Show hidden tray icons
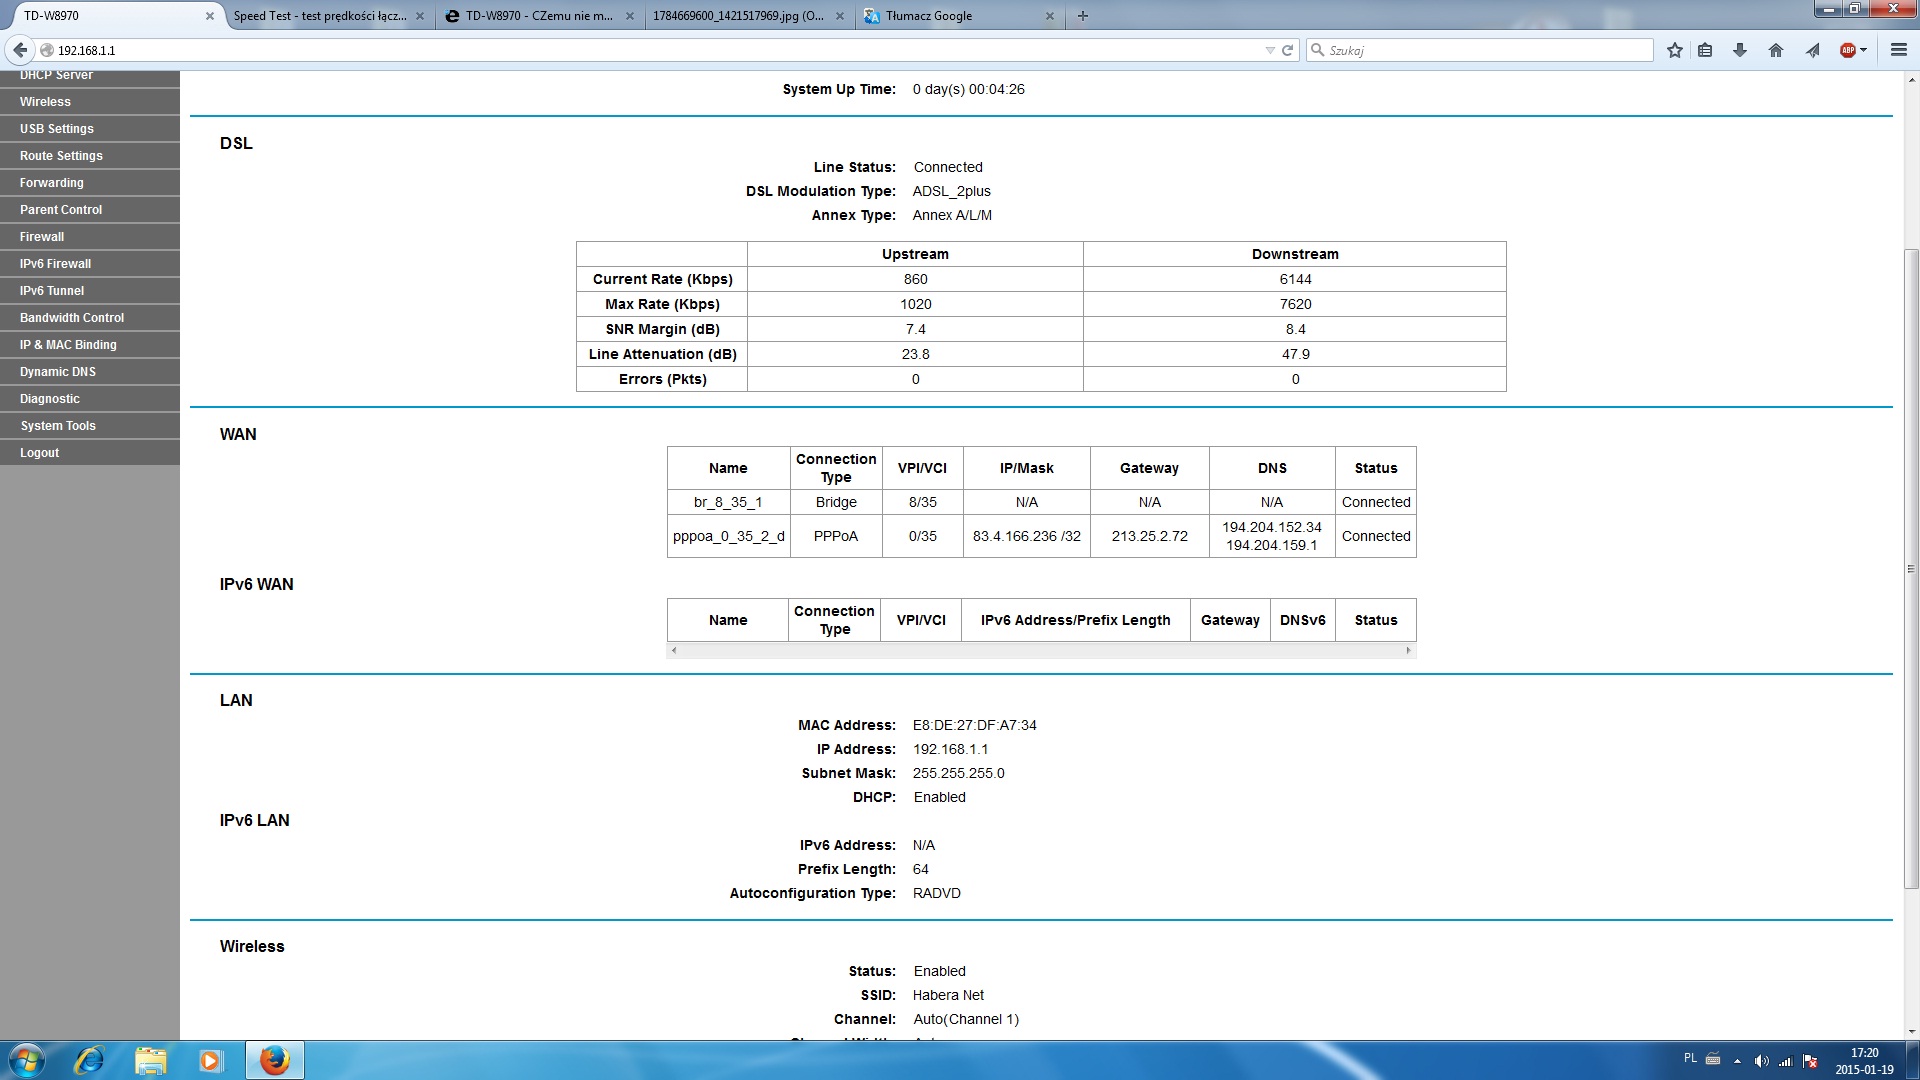 click(x=1737, y=1061)
